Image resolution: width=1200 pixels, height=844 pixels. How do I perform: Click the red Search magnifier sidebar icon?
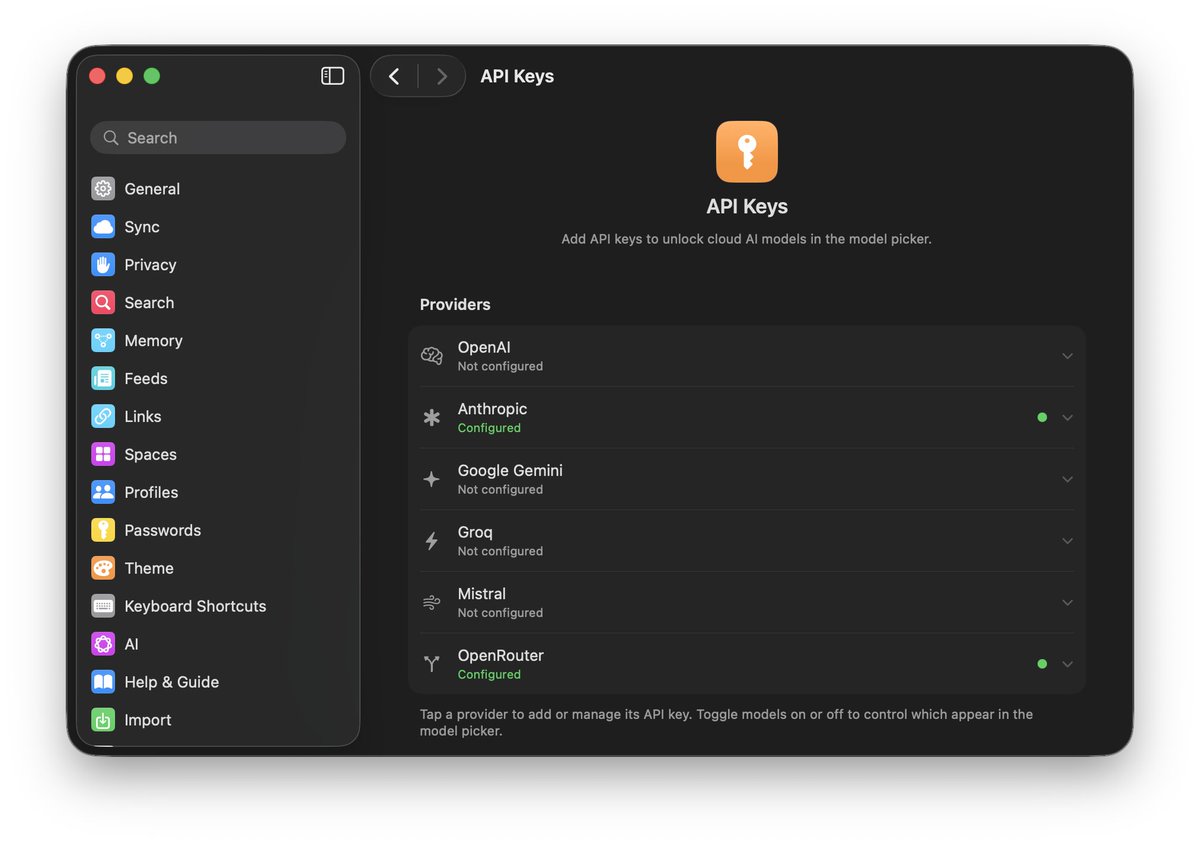click(x=103, y=303)
